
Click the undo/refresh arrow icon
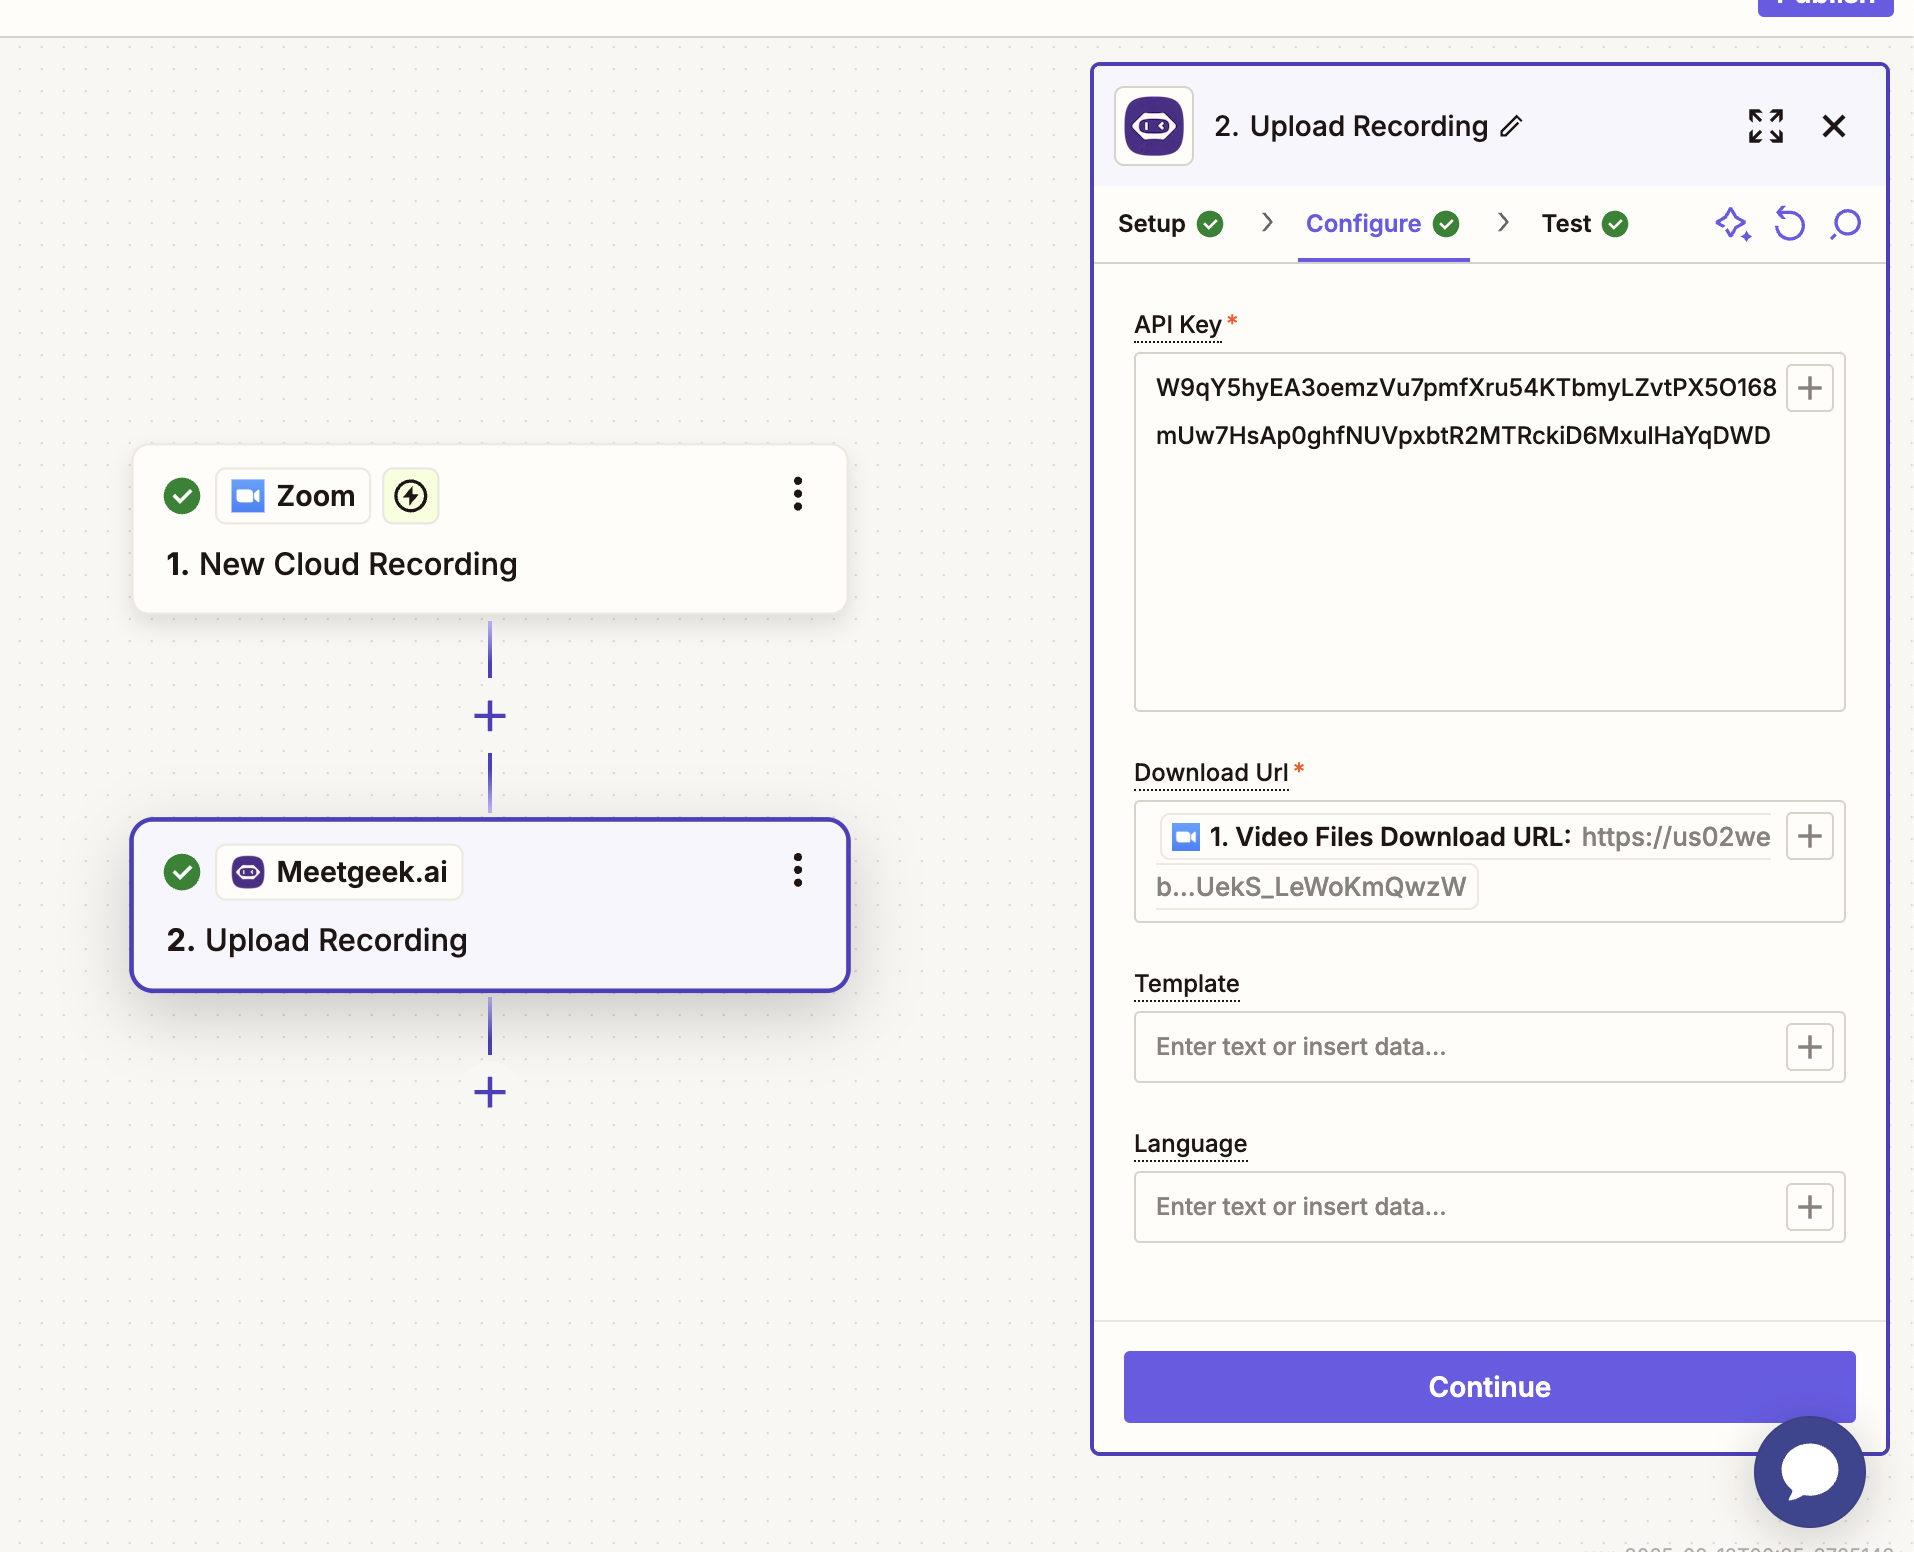[1789, 224]
